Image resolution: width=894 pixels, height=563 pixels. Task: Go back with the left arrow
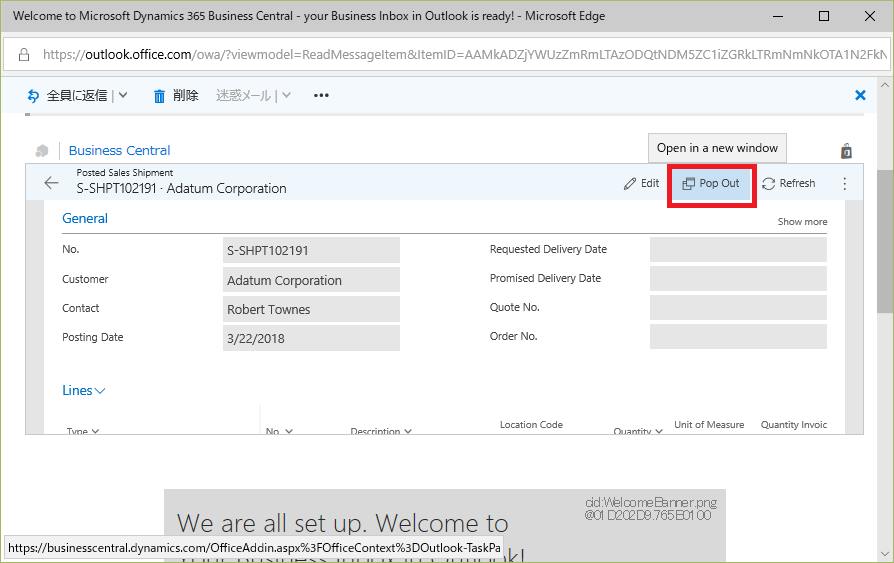point(51,183)
